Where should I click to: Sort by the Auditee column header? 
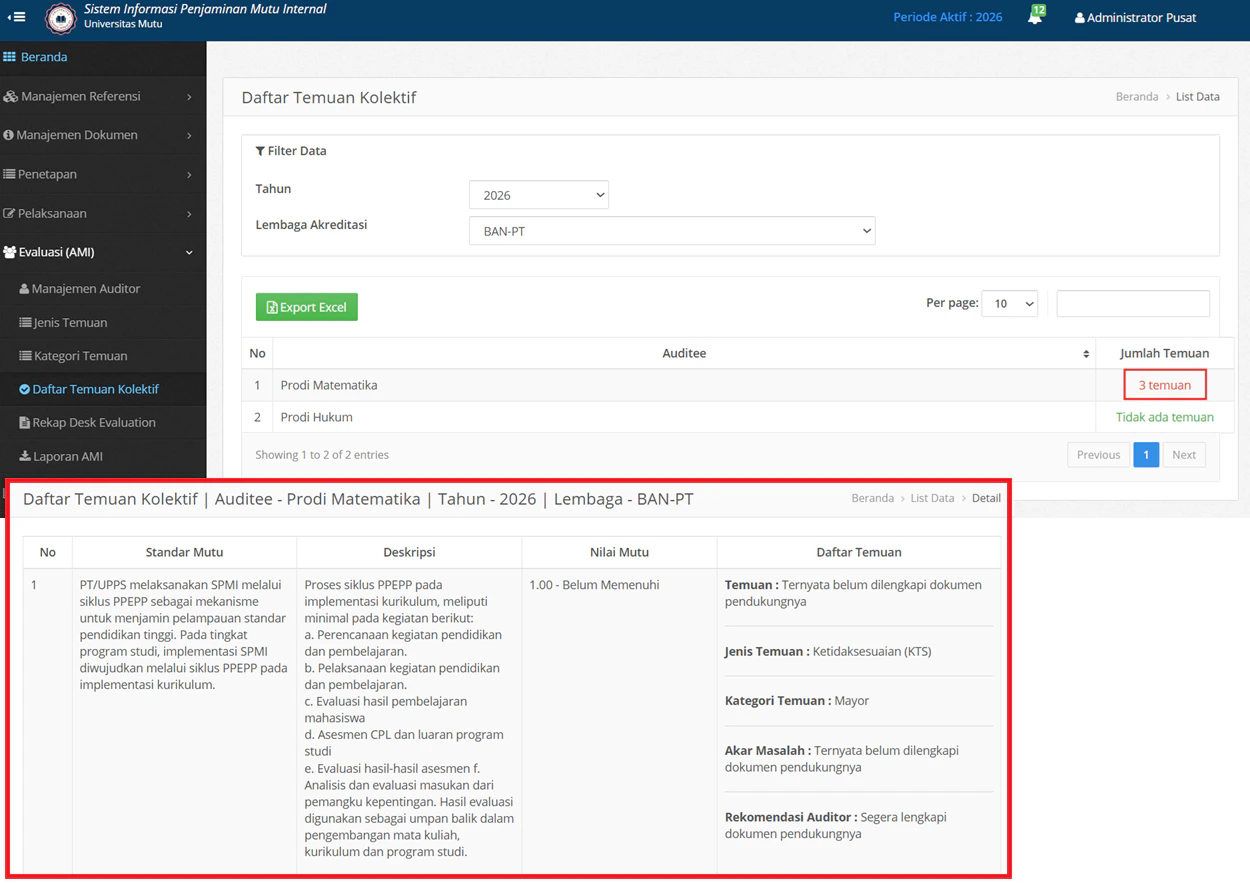684,353
